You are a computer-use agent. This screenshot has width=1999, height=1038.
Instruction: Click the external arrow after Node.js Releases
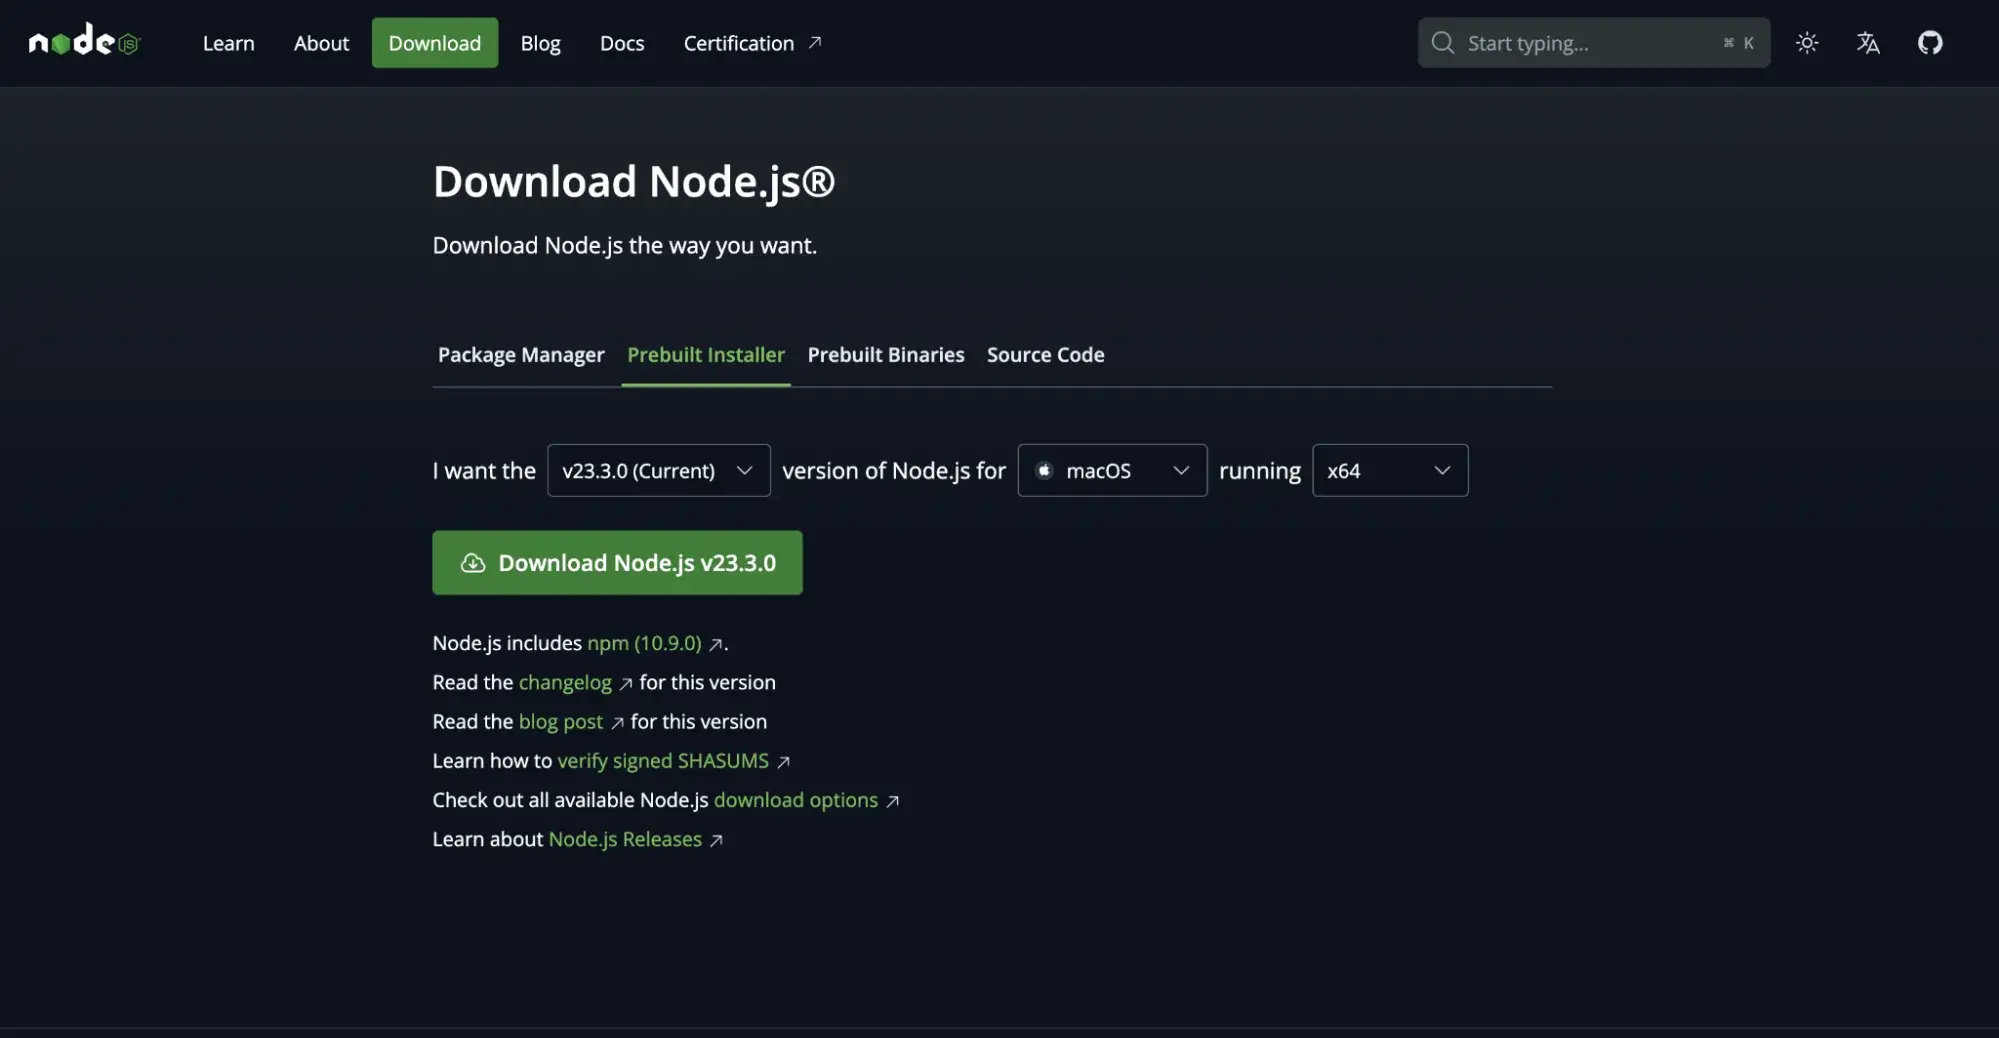[x=715, y=840]
